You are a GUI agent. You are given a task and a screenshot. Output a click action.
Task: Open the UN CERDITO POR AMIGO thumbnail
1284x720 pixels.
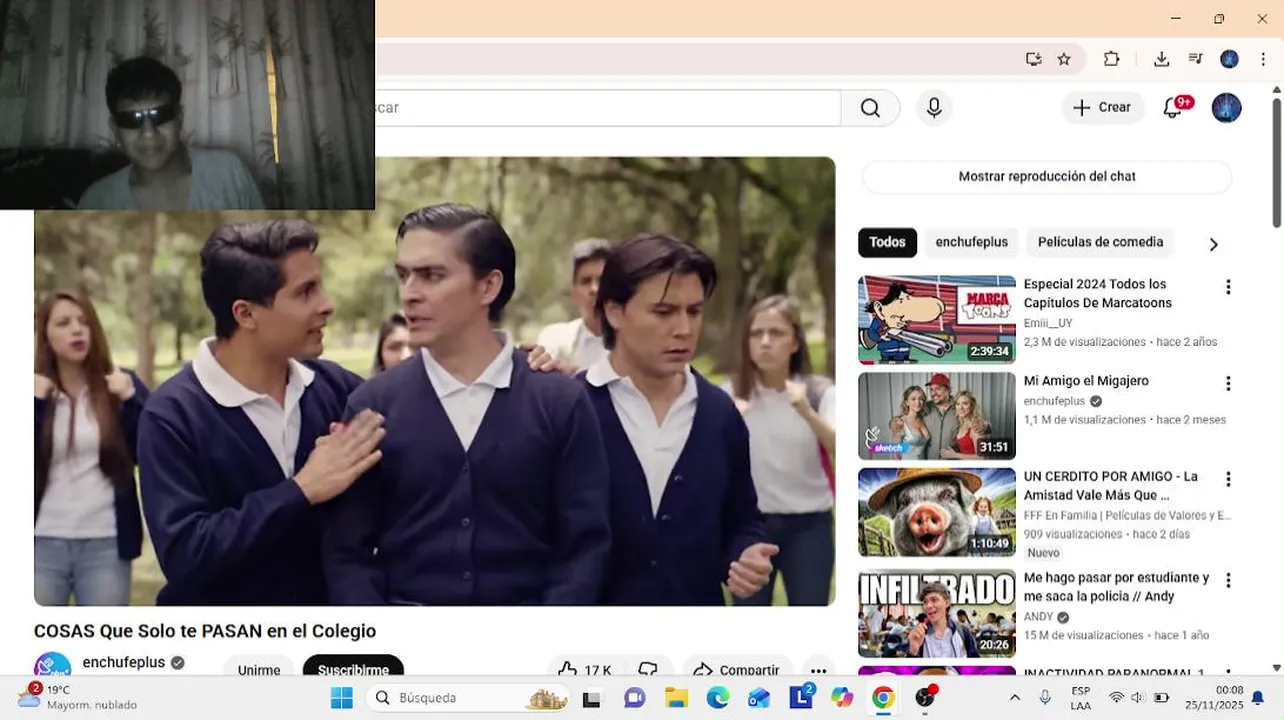tap(937, 512)
